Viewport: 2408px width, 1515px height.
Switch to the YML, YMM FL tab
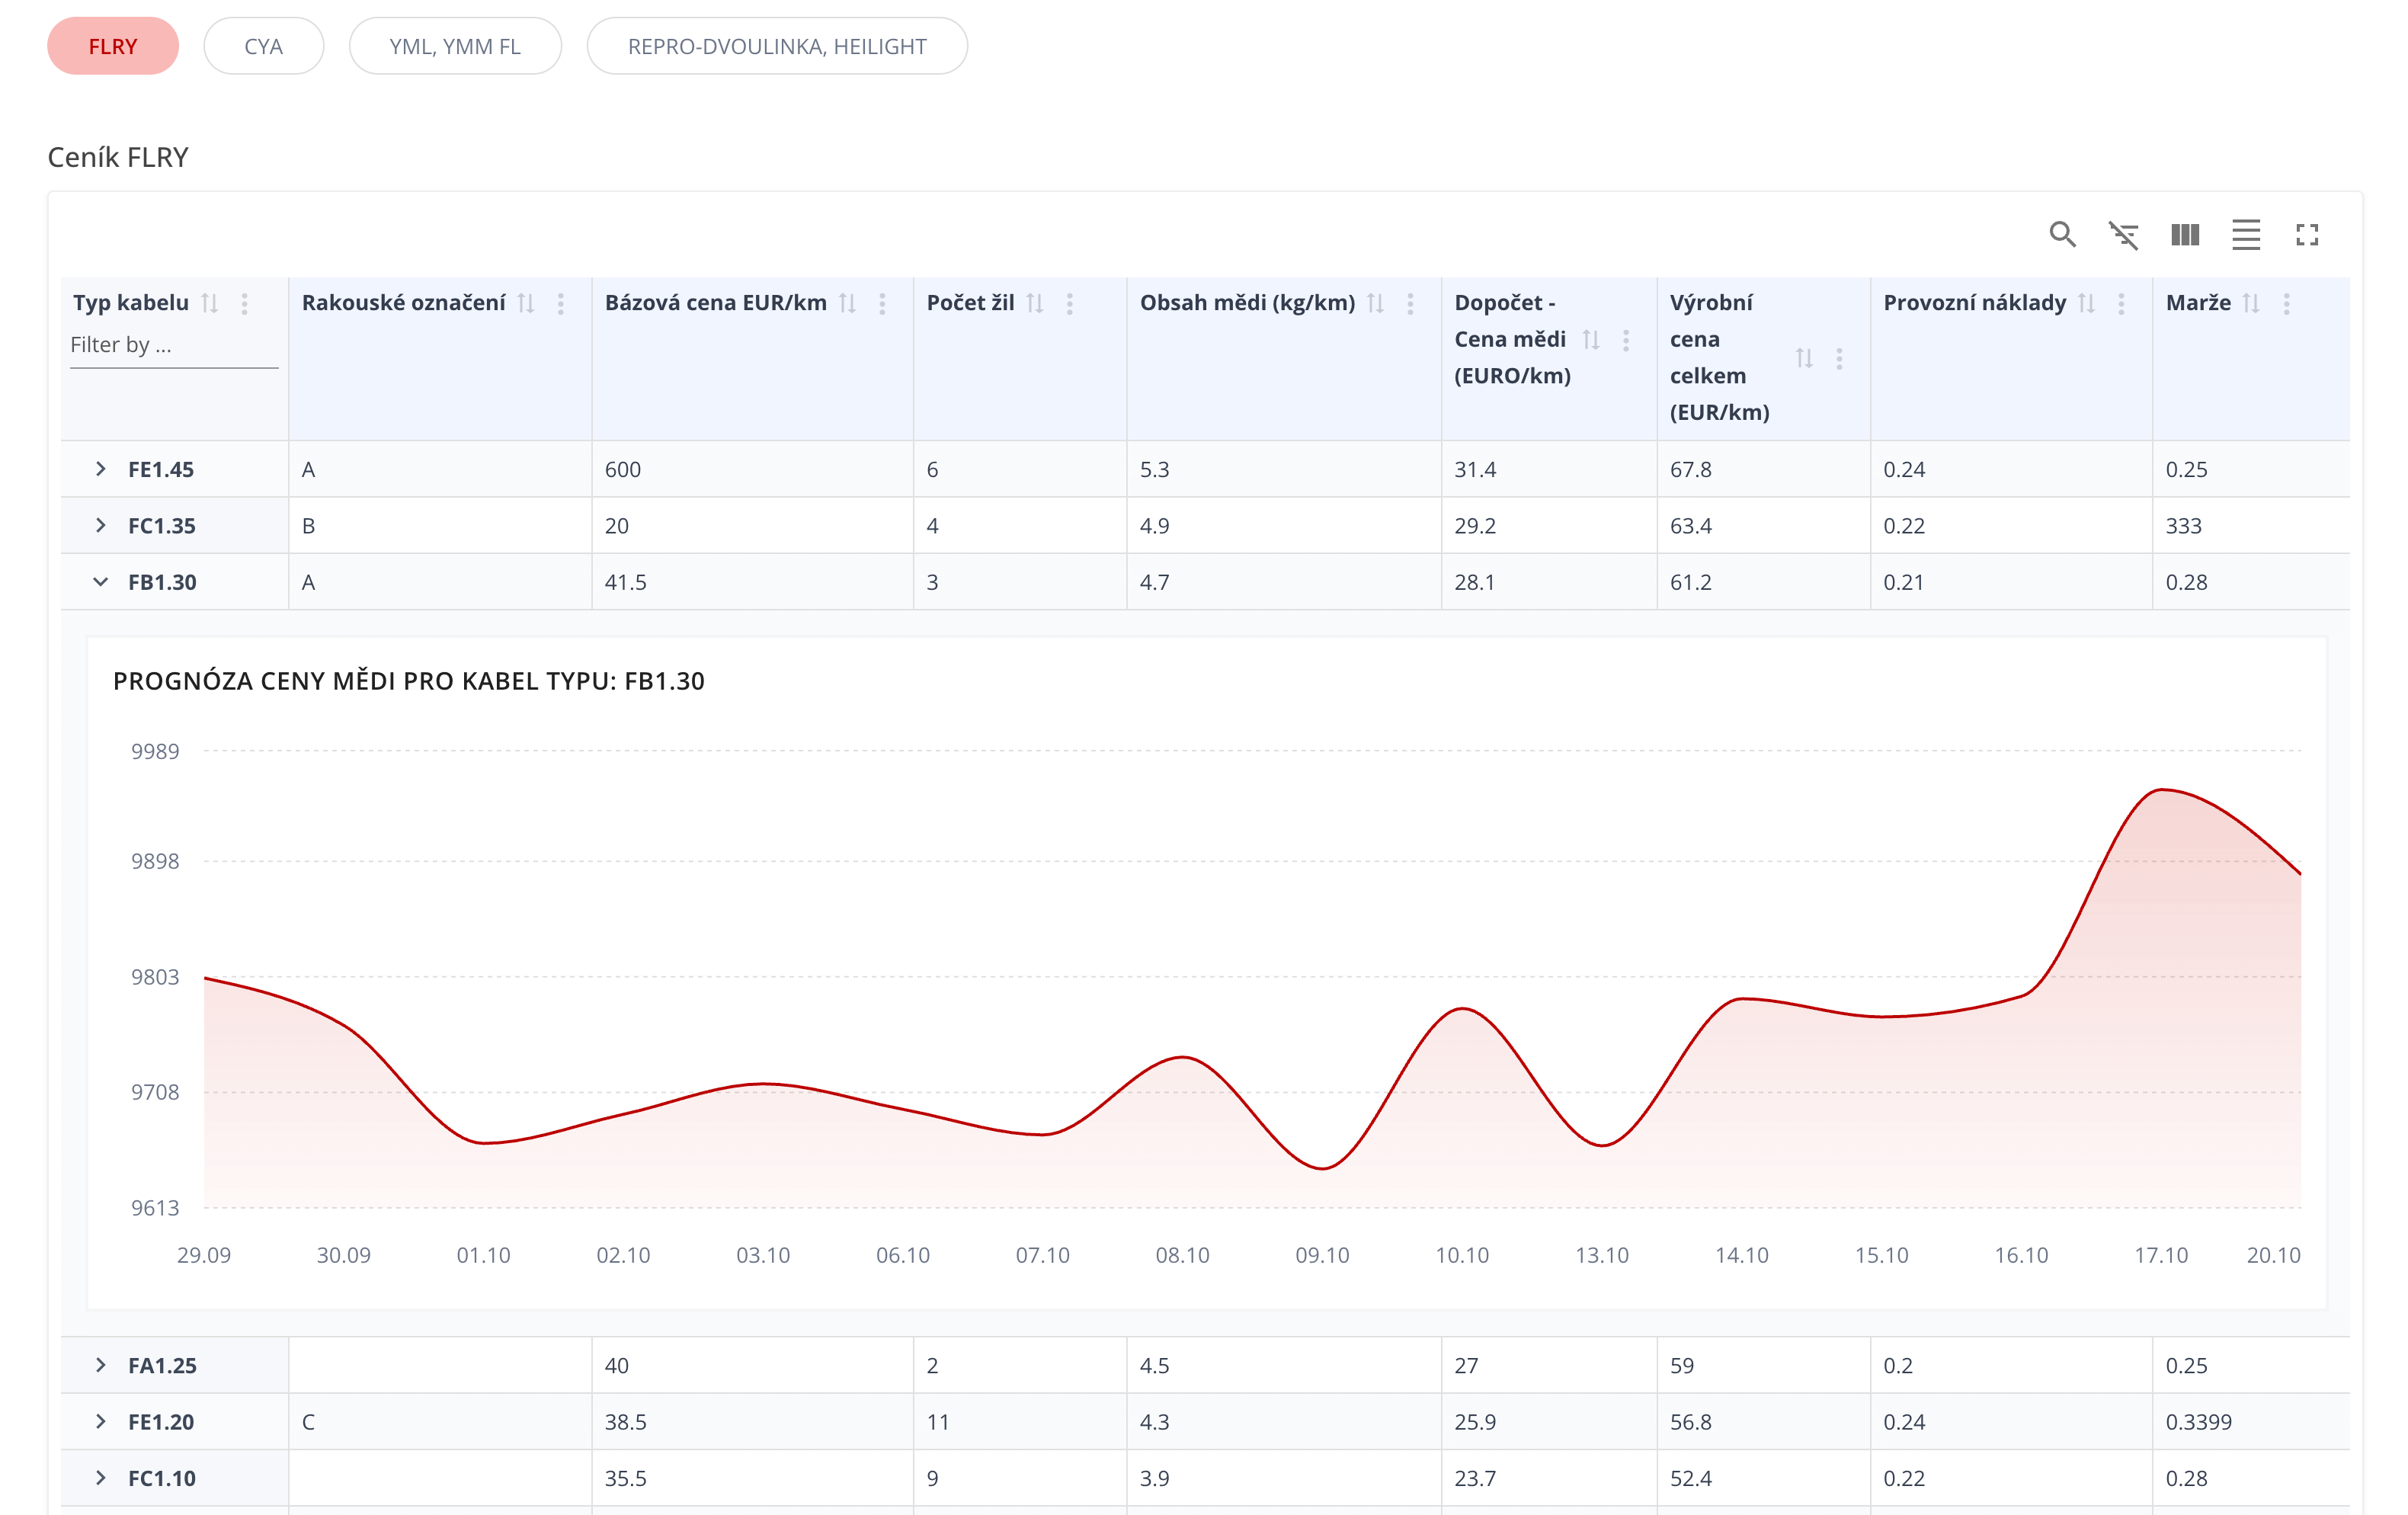(x=455, y=45)
